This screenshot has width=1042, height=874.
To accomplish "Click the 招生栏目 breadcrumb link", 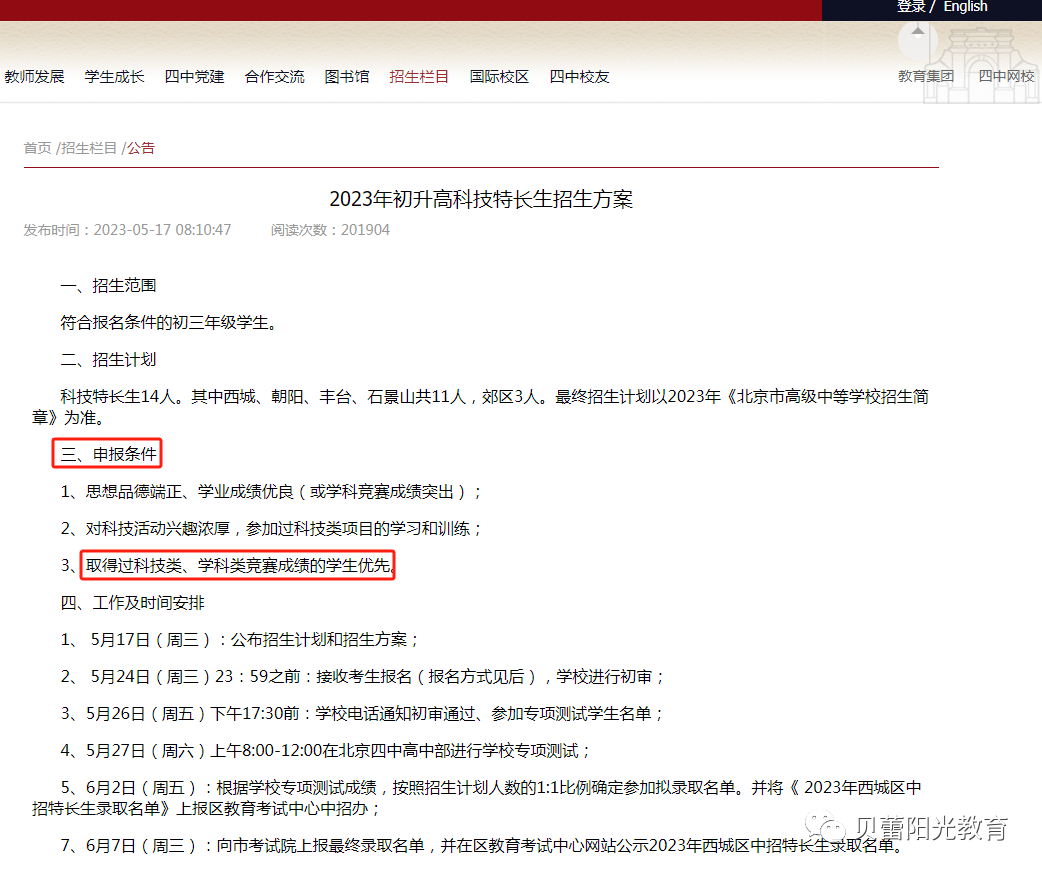I will (88, 148).
